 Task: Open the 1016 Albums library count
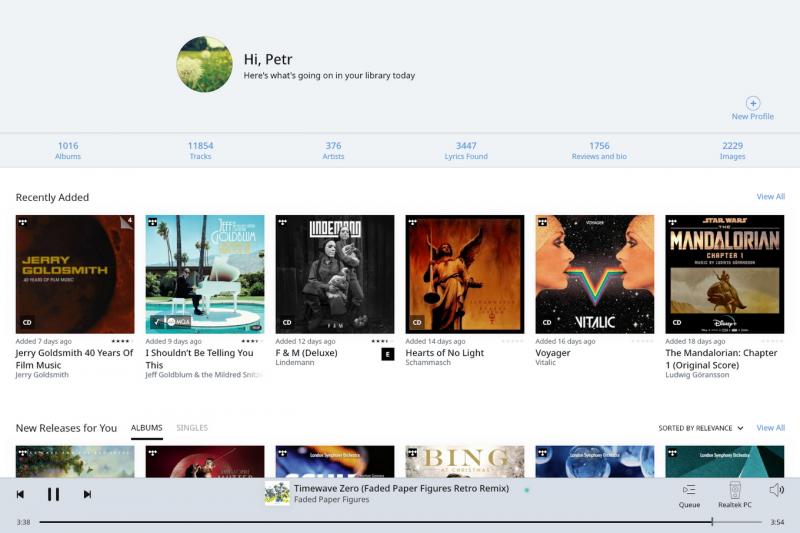[68, 150]
